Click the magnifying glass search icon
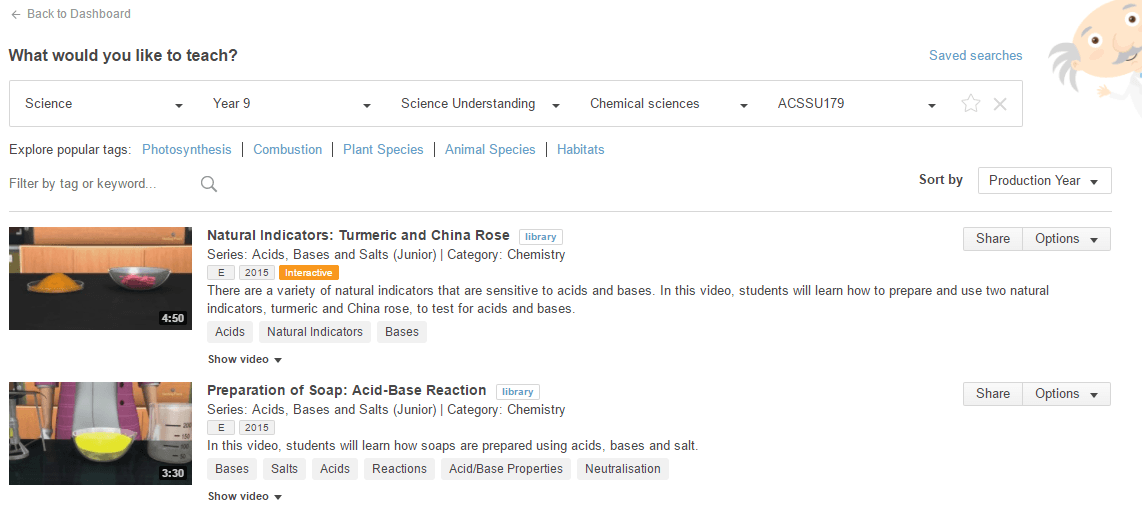This screenshot has height=507, width=1142. pyautogui.click(x=209, y=184)
